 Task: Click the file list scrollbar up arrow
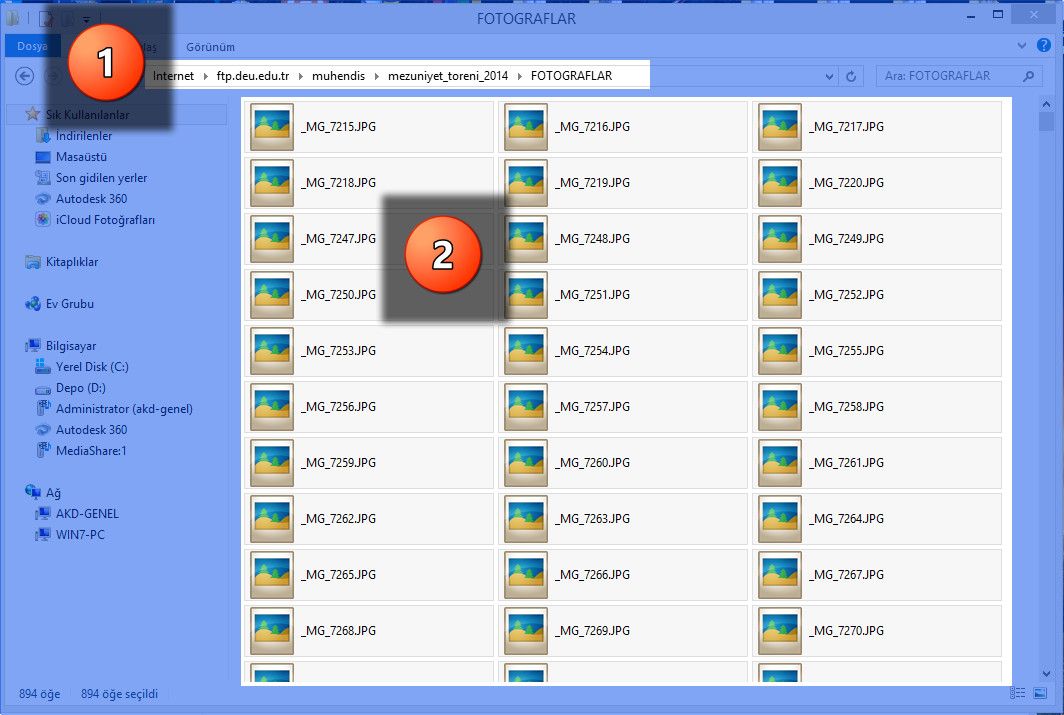1046,104
